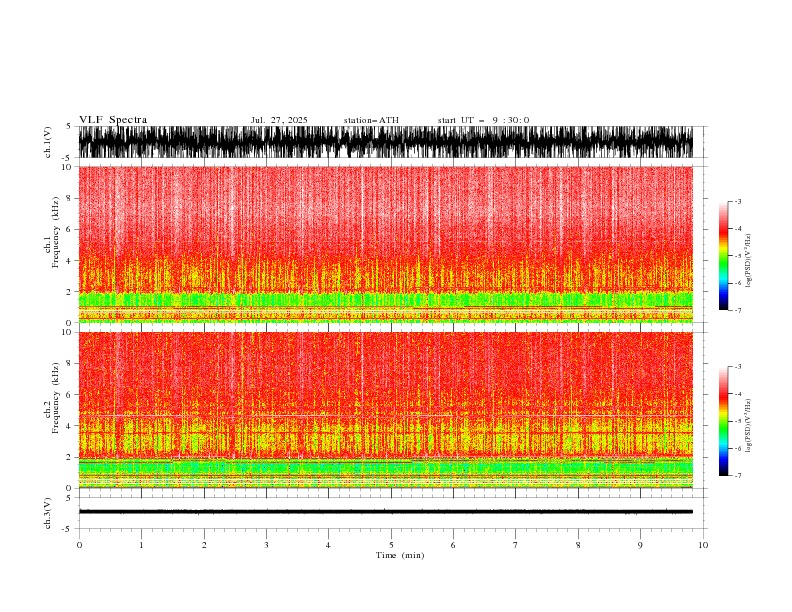This screenshot has height=612, width=792.
Task: Click the 'start UT = 9:30:0' label
Action: pos(483,120)
